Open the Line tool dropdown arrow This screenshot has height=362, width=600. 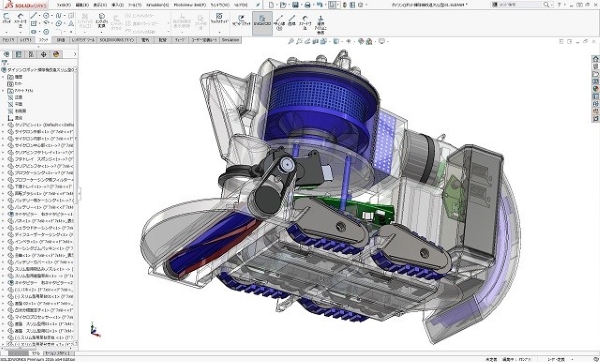click(39, 16)
